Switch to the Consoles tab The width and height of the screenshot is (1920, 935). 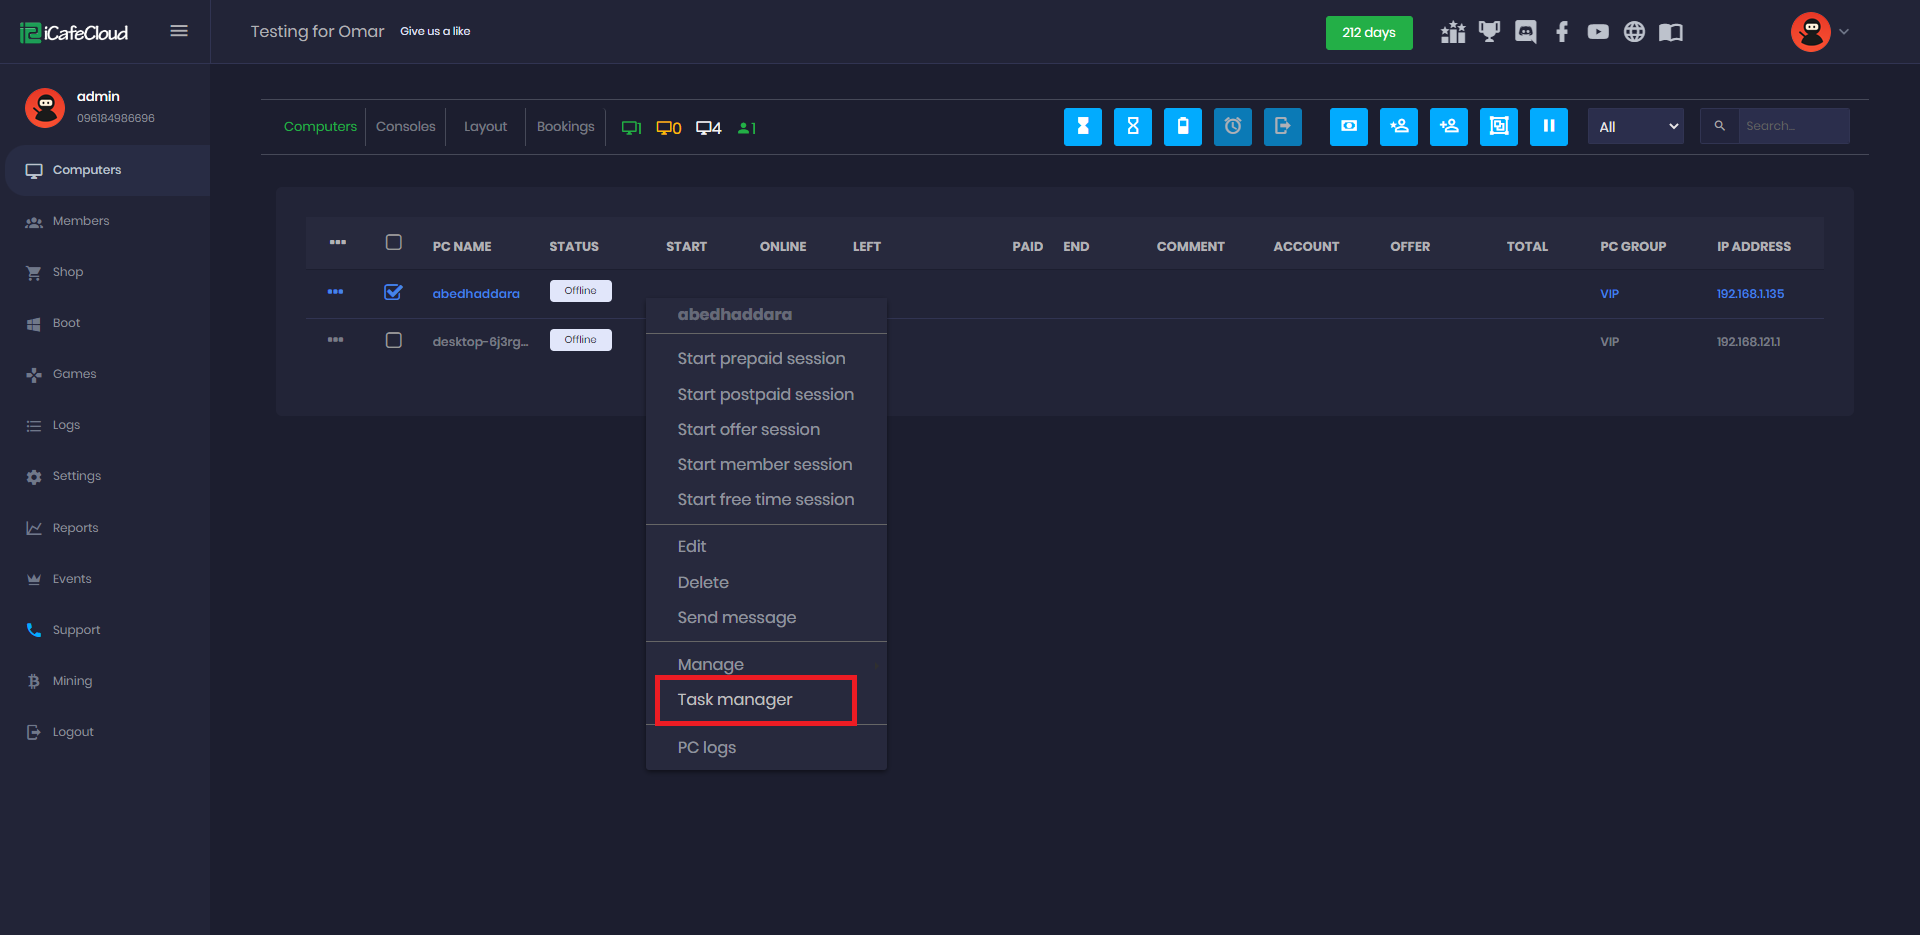[405, 127]
